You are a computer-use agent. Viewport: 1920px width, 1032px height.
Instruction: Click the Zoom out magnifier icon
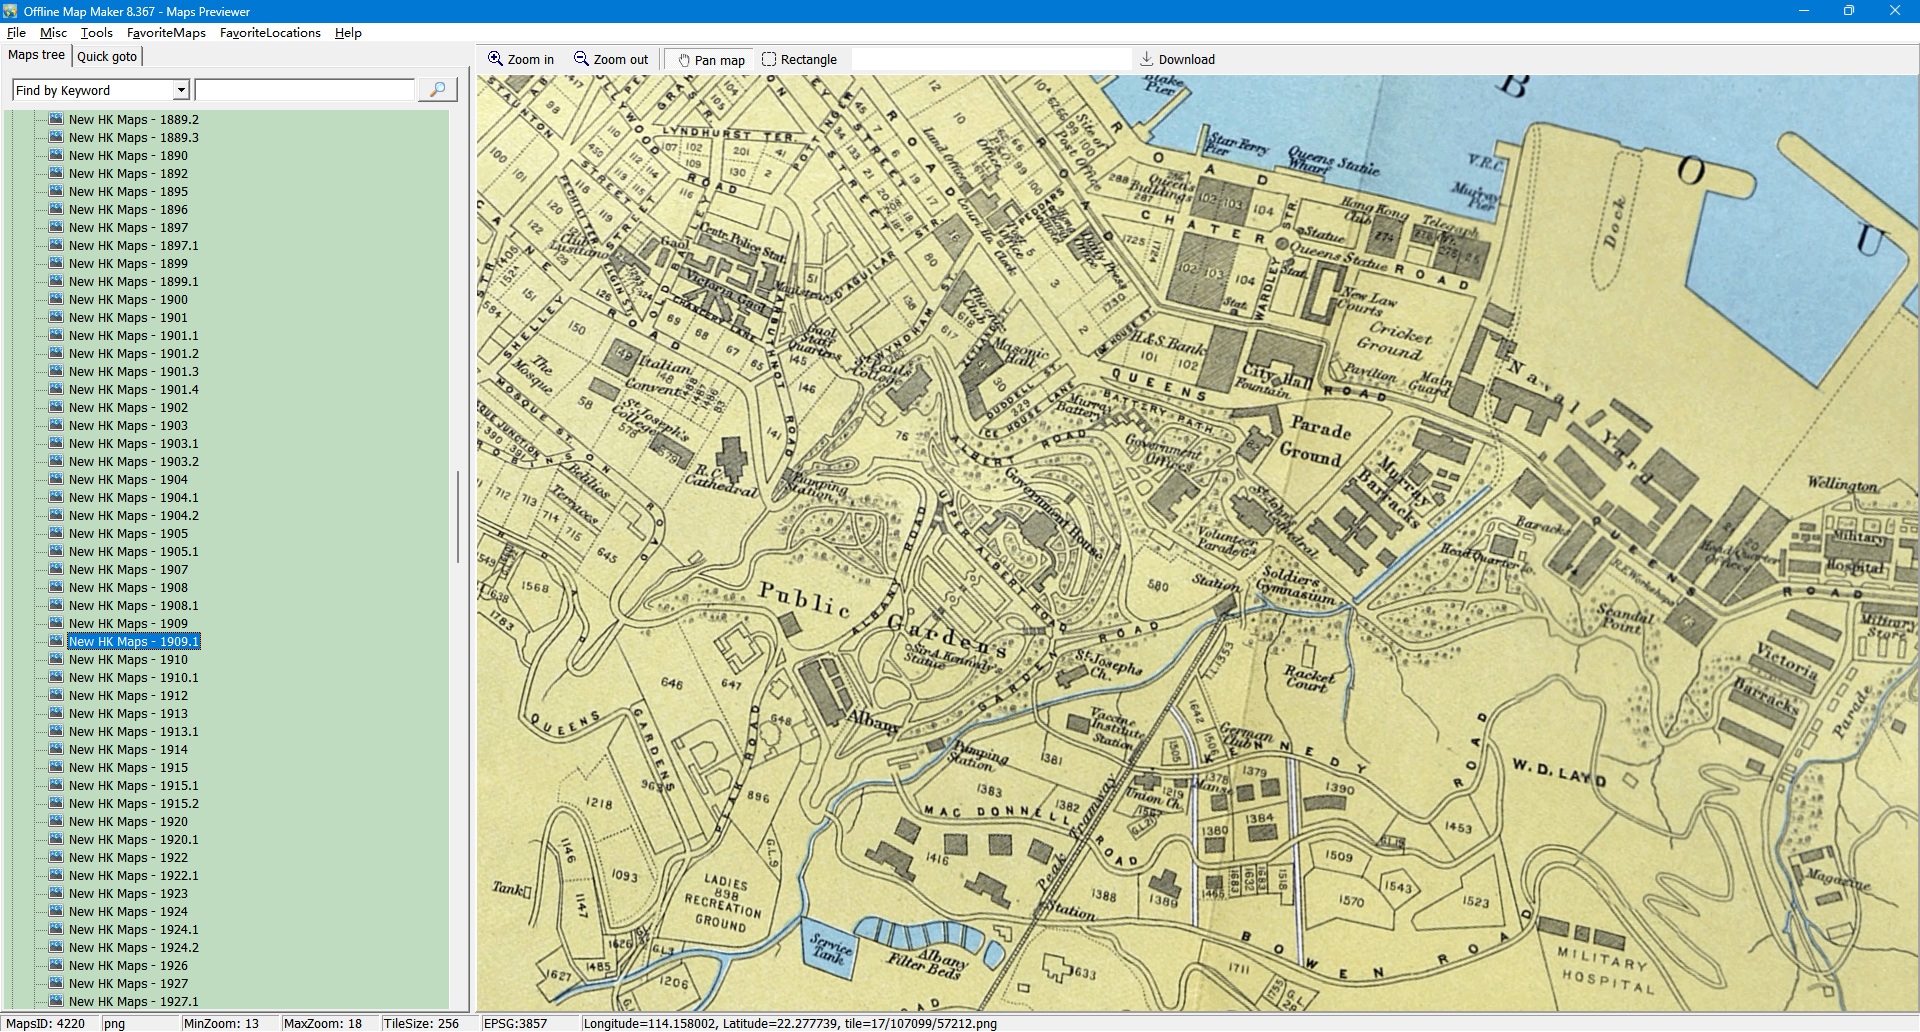[x=581, y=59]
